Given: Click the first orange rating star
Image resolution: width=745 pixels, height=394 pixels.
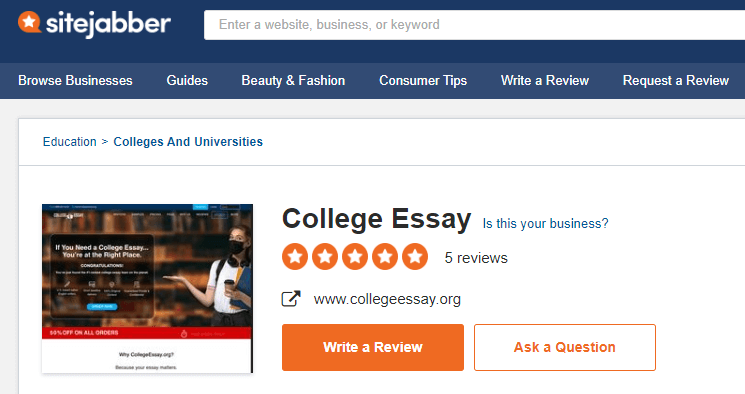Looking at the screenshot, I should click(x=295, y=257).
